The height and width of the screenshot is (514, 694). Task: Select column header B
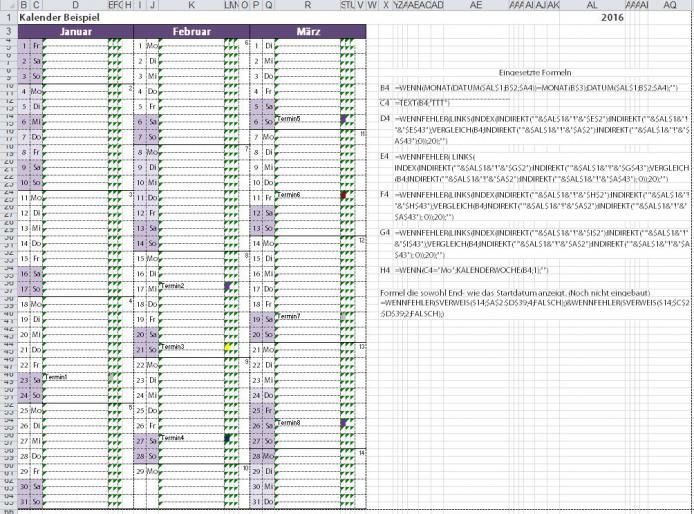(24, 5)
